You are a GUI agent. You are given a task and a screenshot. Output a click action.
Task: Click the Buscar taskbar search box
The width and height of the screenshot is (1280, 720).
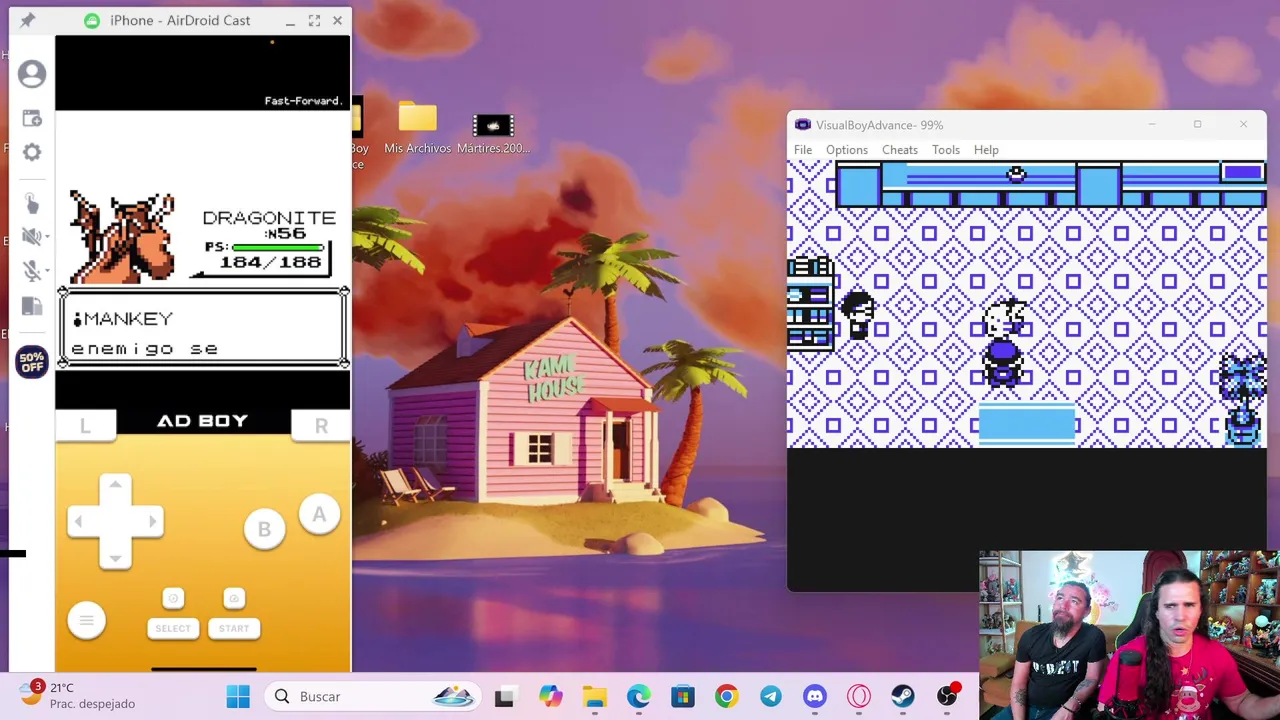pyautogui.click(x=373, y=696)
